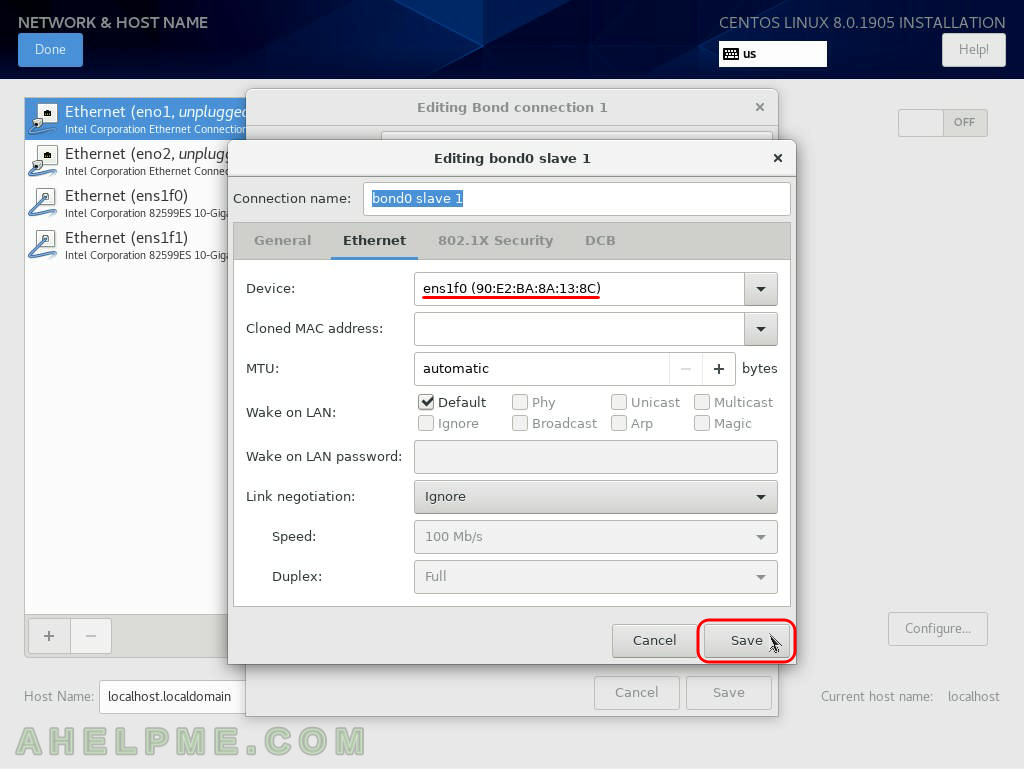Viewport: 1024px width, 769px height.
Task: Uncheck the Default Wake on LAN checkbox
Action: click(426, 402)
